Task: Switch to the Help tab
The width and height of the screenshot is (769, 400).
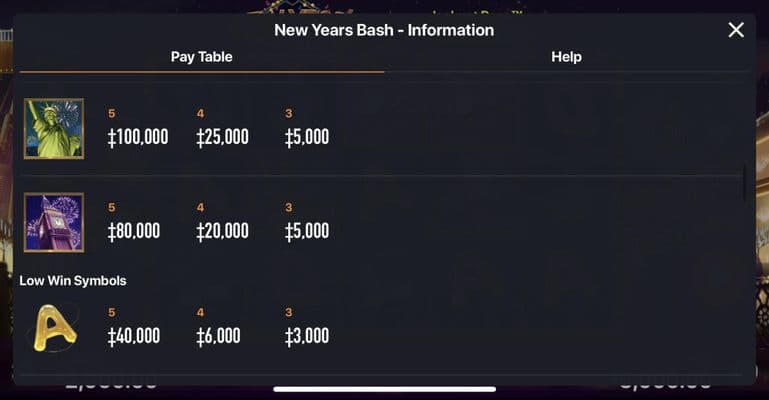Action: (x=566, y=57)
